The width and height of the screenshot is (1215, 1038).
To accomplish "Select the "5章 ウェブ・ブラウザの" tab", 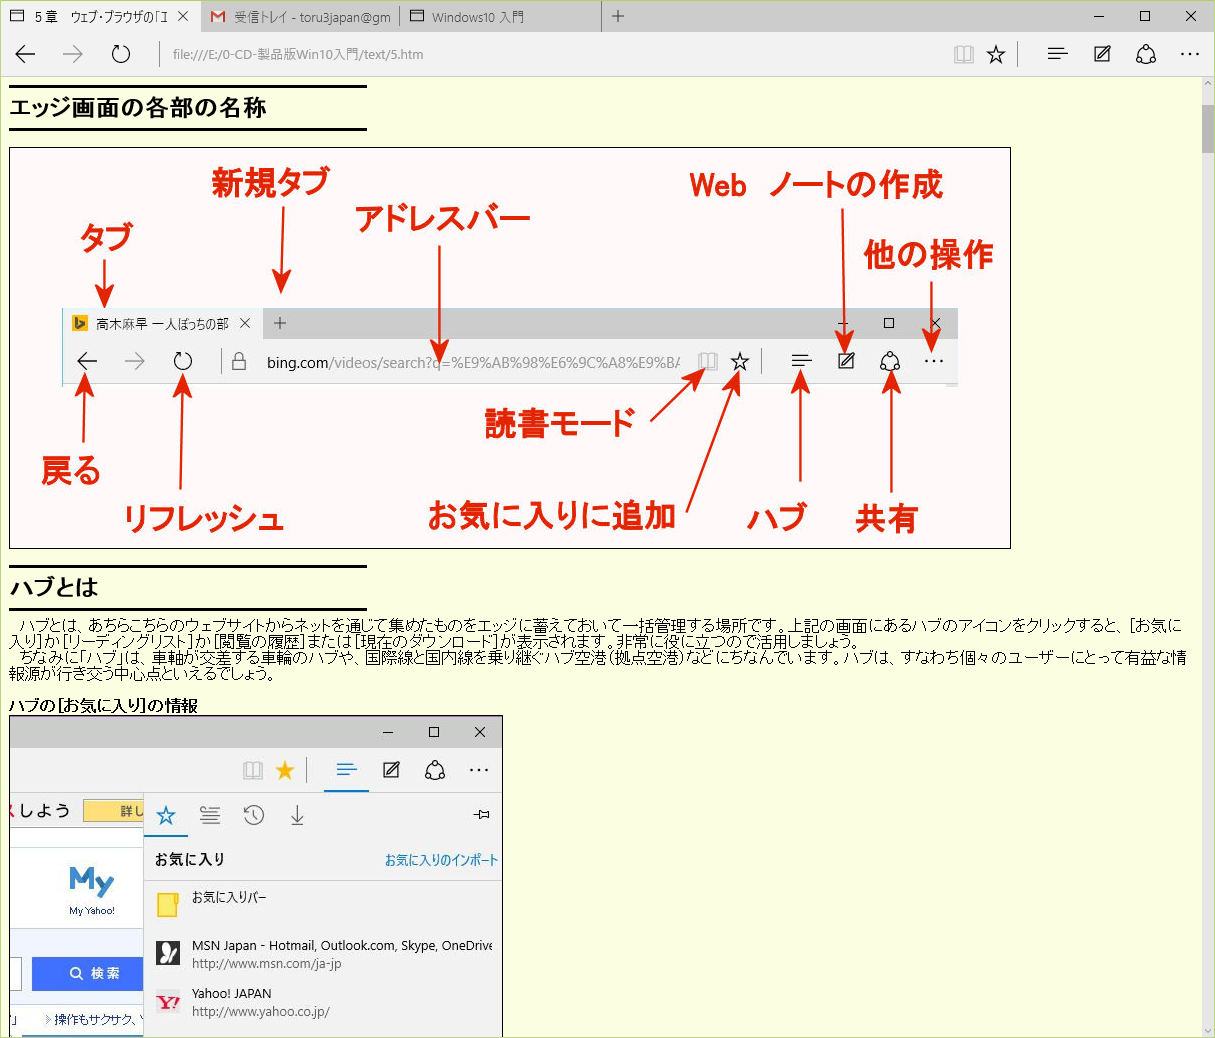I will (x=90, y=17).
